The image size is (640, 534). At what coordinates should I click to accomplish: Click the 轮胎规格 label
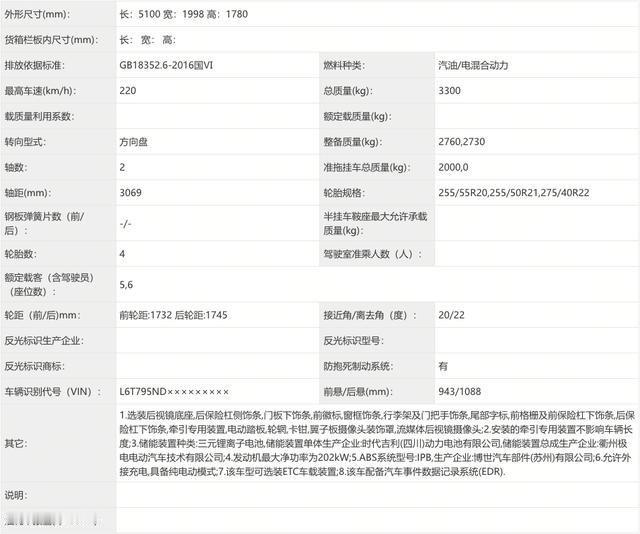point(344,193)
